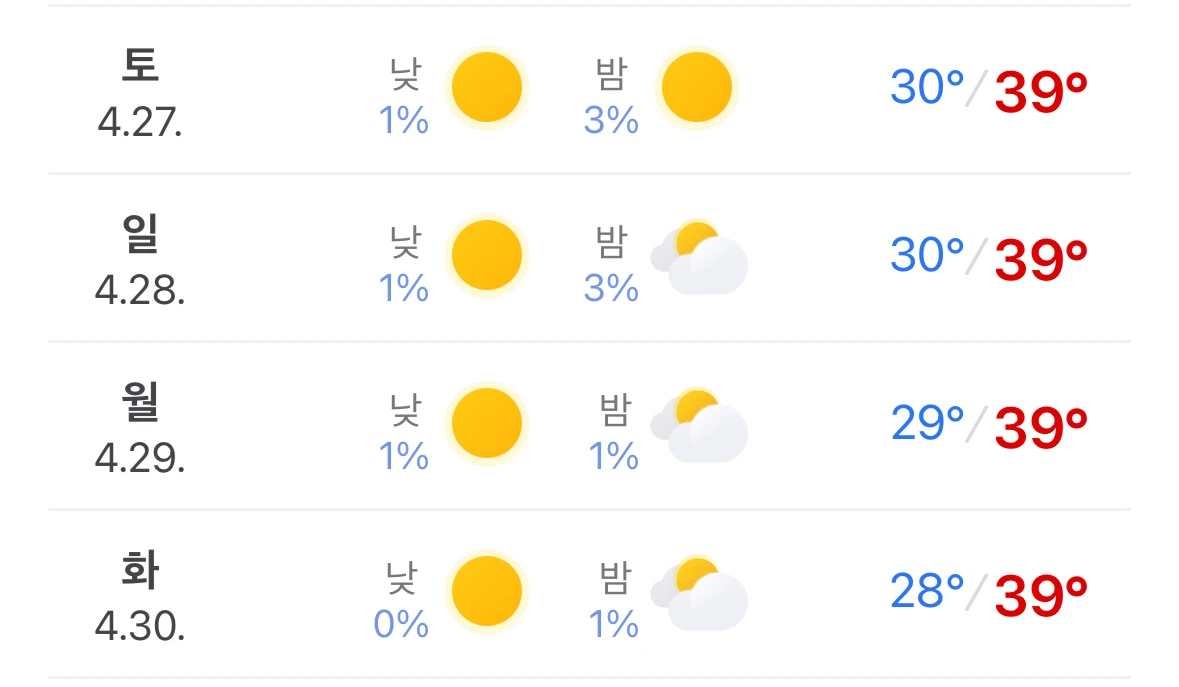The height and width of the screenshot is (687, 1179).
Task: Click the daytime sun icon for 4.28.
Action: 486,256
